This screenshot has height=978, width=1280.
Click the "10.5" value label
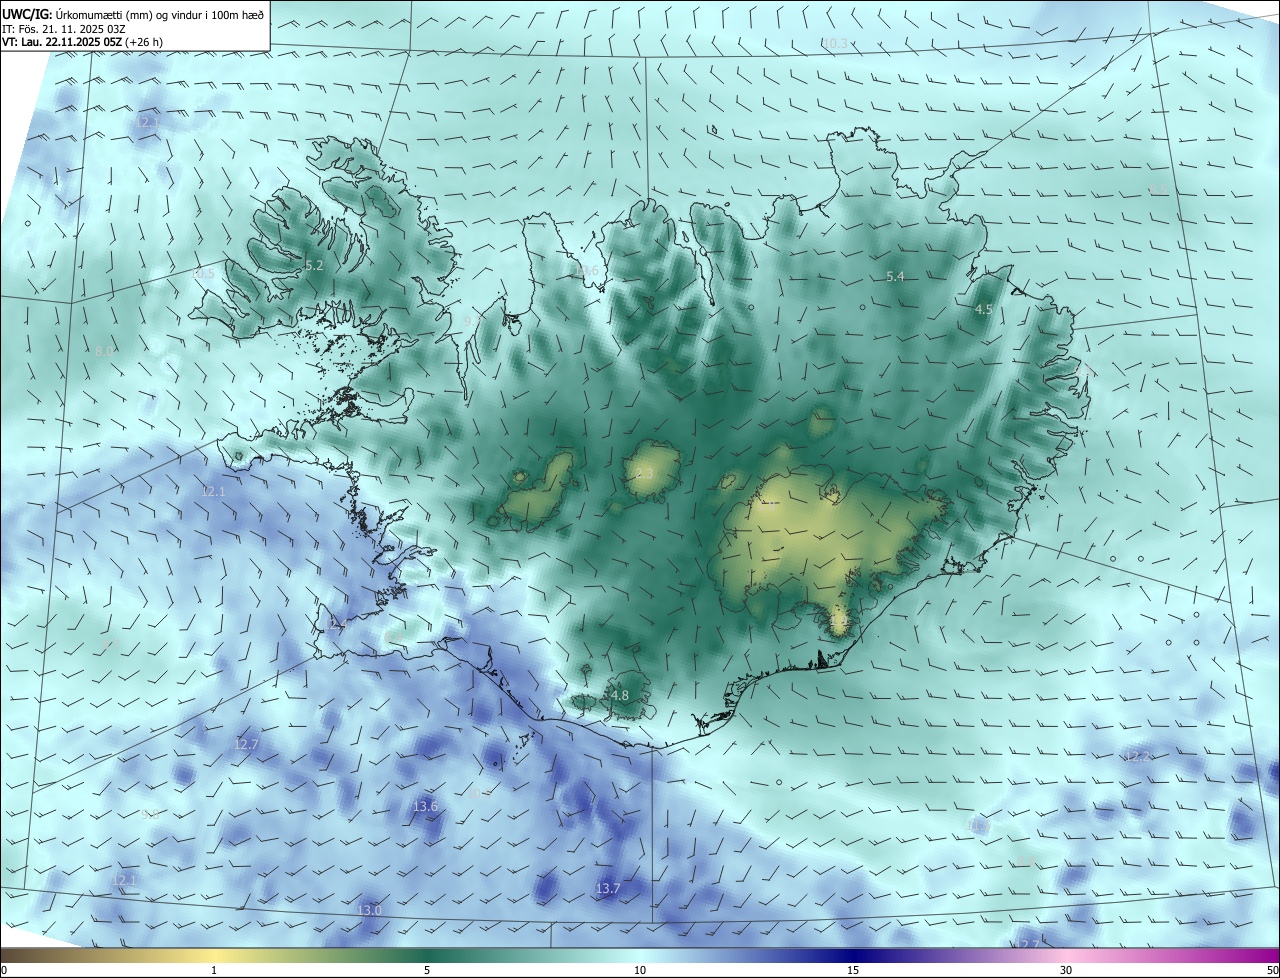tap(203, 273)
